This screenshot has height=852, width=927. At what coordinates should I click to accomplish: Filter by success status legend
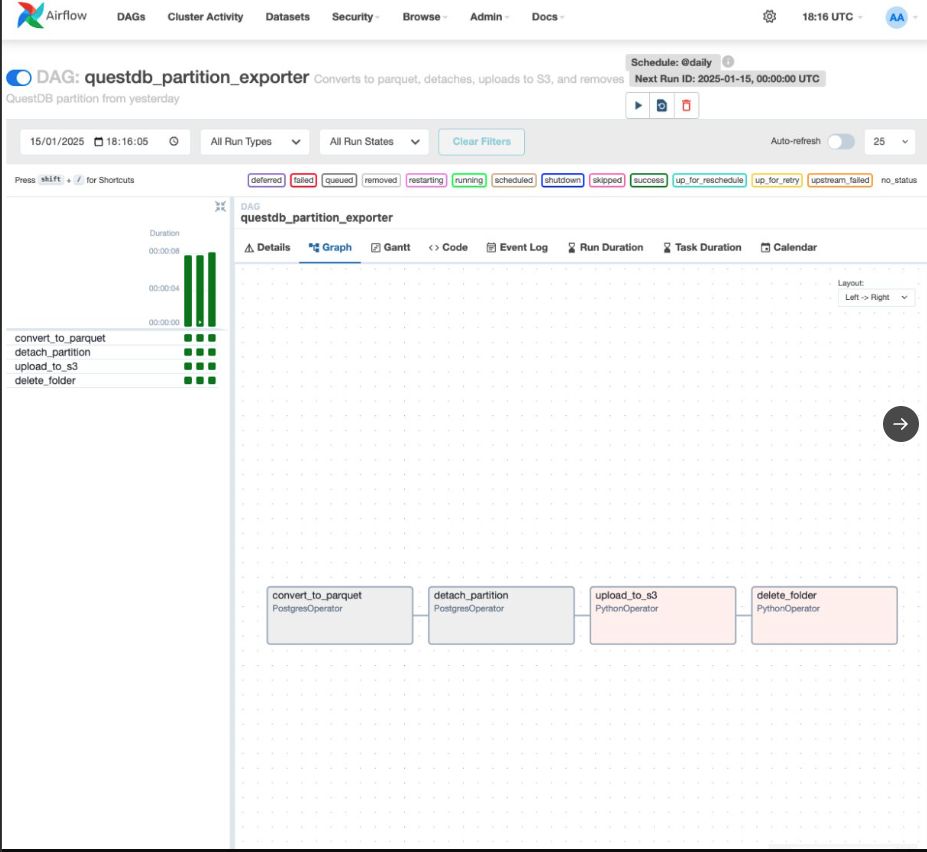tap(649, 180)
